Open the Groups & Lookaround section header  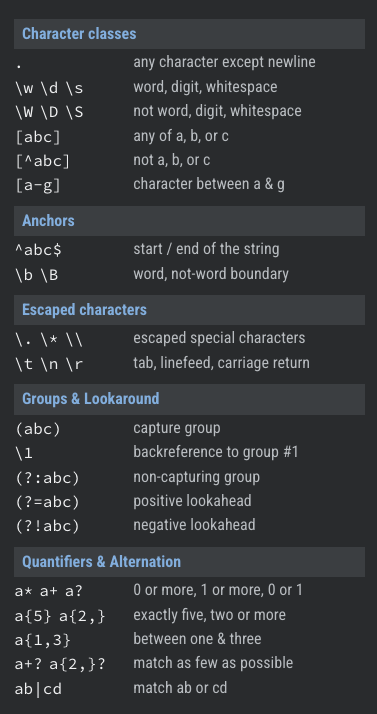(189, 399)
